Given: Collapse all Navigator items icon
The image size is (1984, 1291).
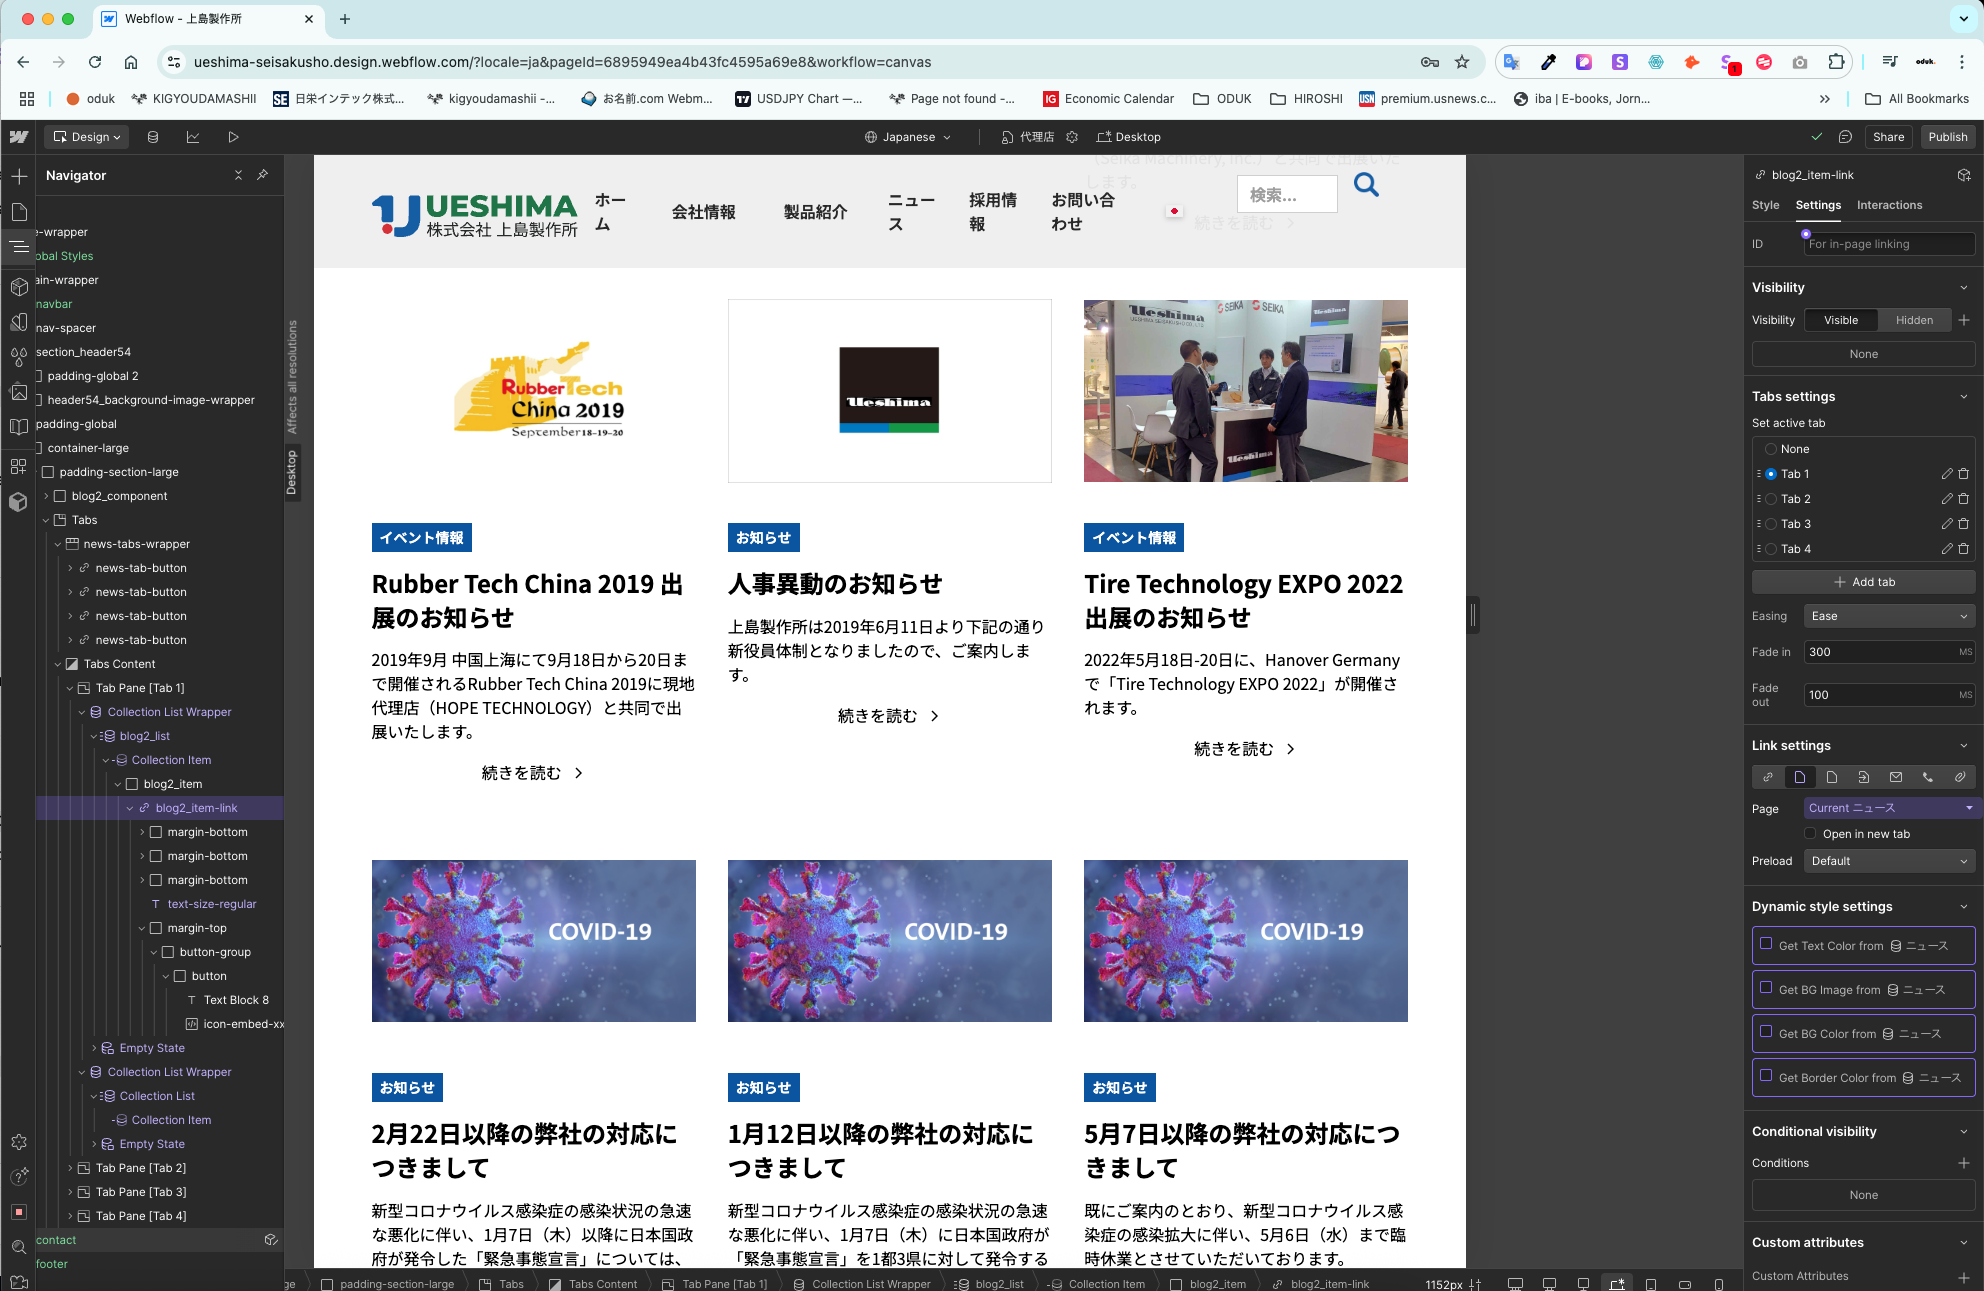Looking at the screenshot, I should 238,175.
